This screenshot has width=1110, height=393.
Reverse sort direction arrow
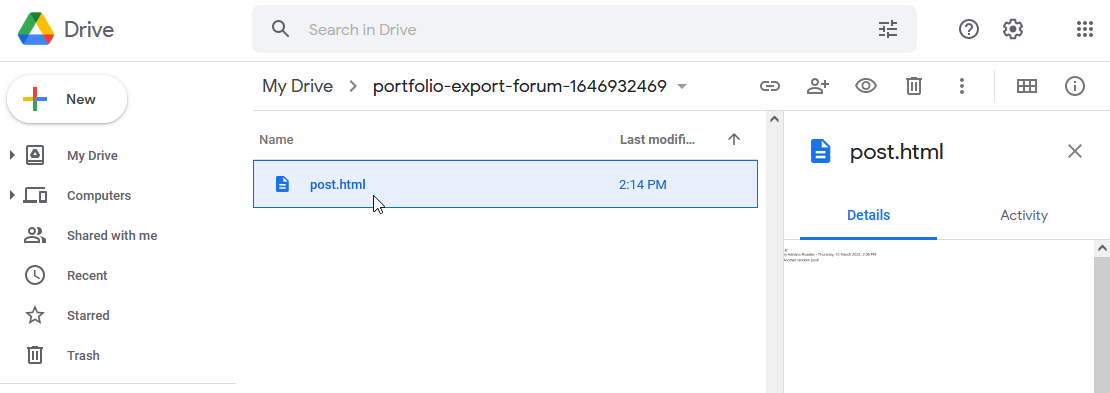(734, 139)
